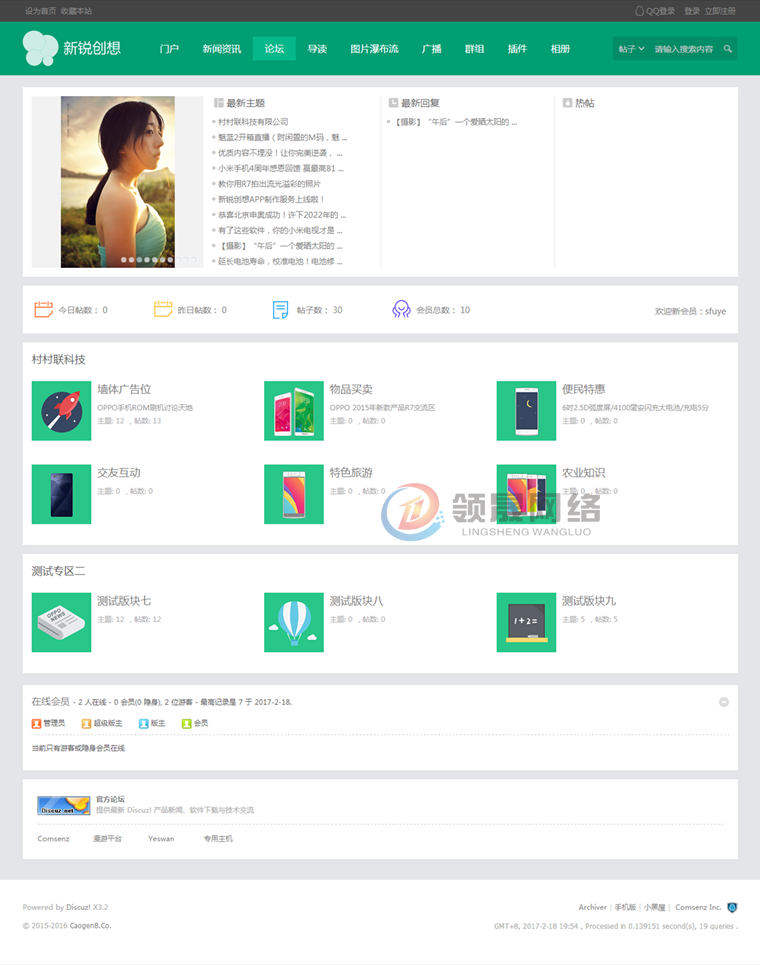Click the search magnifier icon
This screenshot has height=965, width=760.
click(x=727, y=49)
